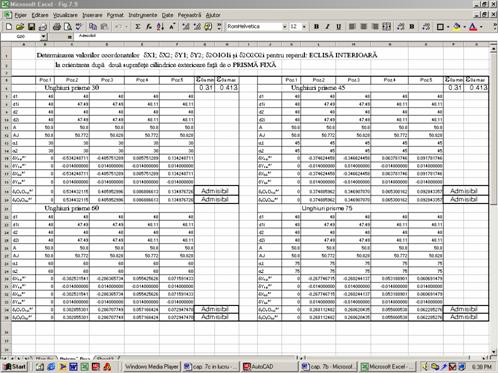The height and width of the screenshot is (373, 498).
Task: Click the Copy icon in the toolbar
Action: coord(93,27)
